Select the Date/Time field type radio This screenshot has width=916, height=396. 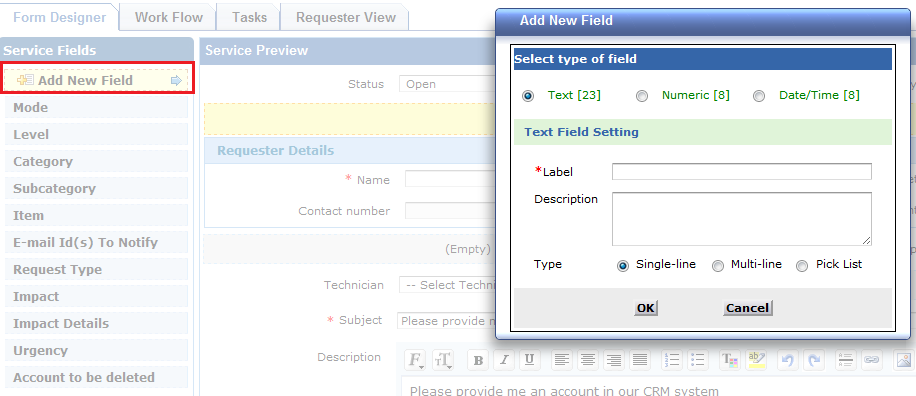pos(759,96)
